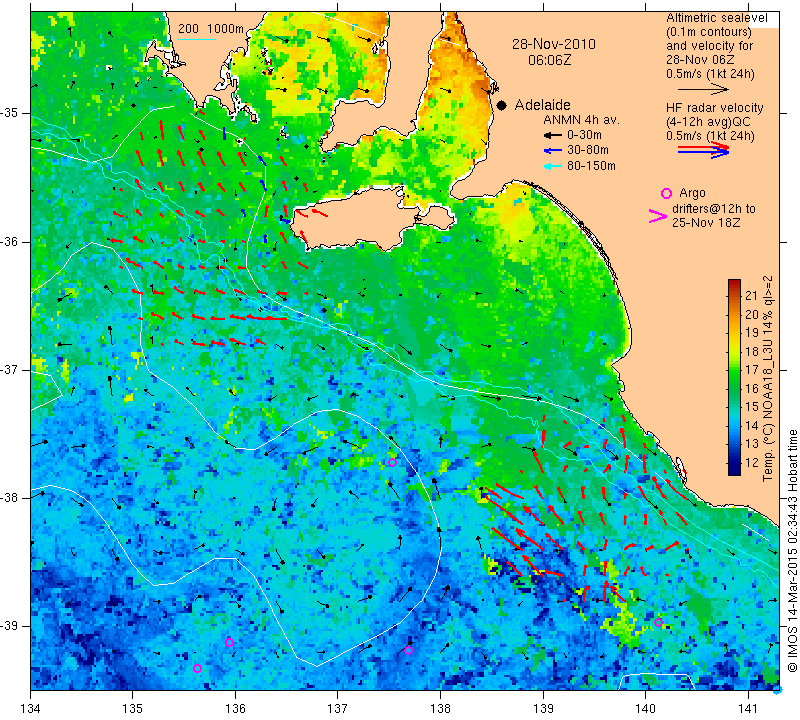The height and width of the screenshot is (720, 800).
Task: Click the latitude axis label '-39'
Action: pyautogui.click(x=9, y=626)
